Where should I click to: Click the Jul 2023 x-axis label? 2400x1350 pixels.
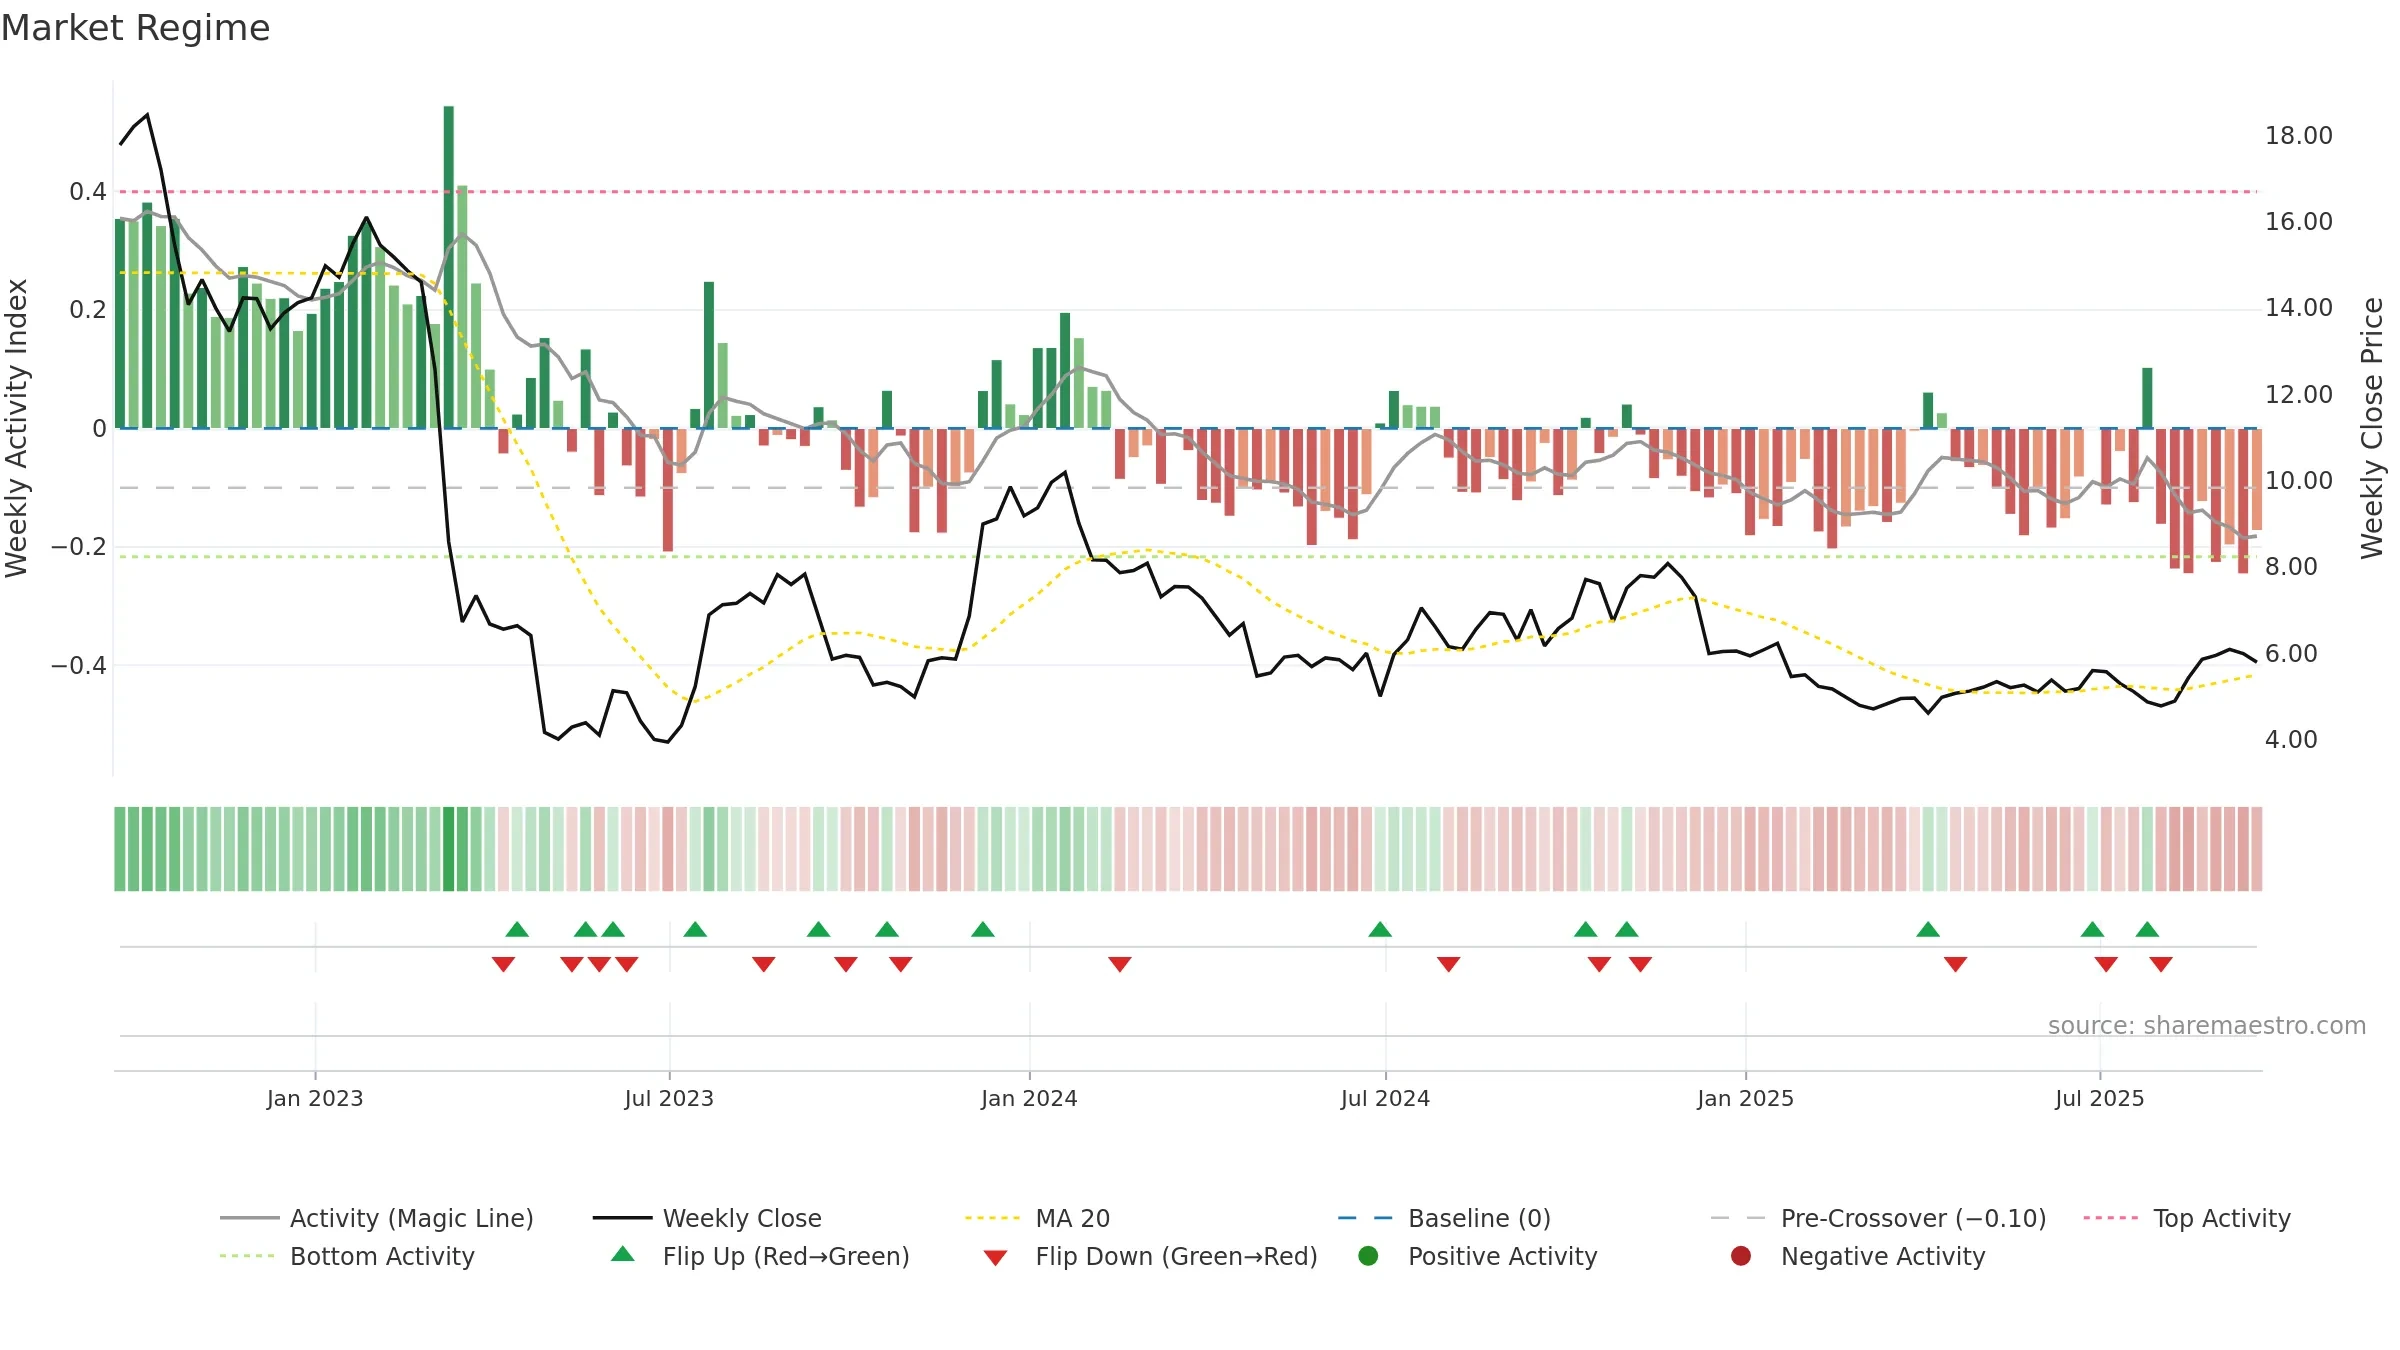[x=669, y=1099]
